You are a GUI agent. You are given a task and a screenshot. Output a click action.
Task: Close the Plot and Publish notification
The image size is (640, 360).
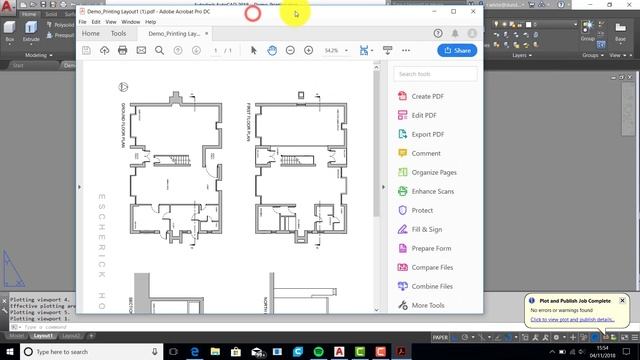point(622,301)
